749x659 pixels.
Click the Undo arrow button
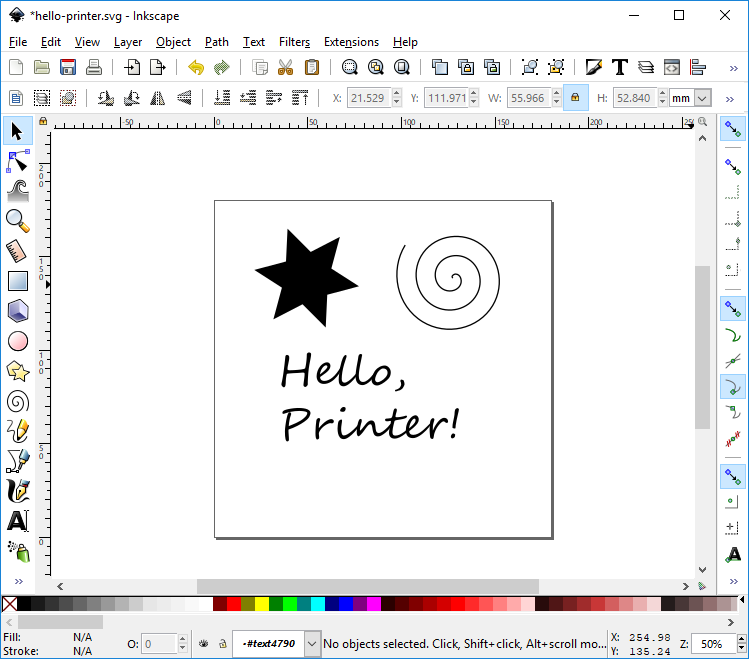tap(196, 67)
